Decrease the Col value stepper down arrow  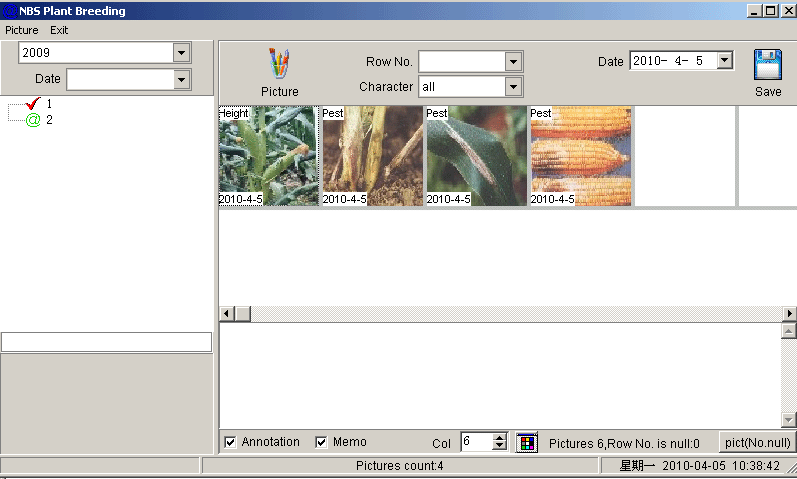click(x=500, y=446)
